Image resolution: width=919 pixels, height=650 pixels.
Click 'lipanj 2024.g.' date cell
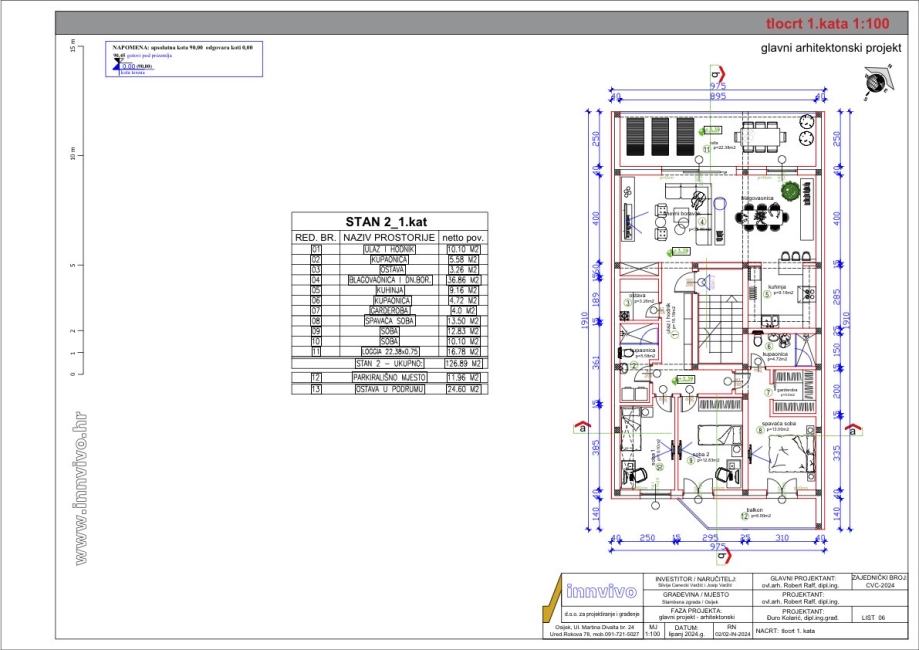(x=686, y=634)
